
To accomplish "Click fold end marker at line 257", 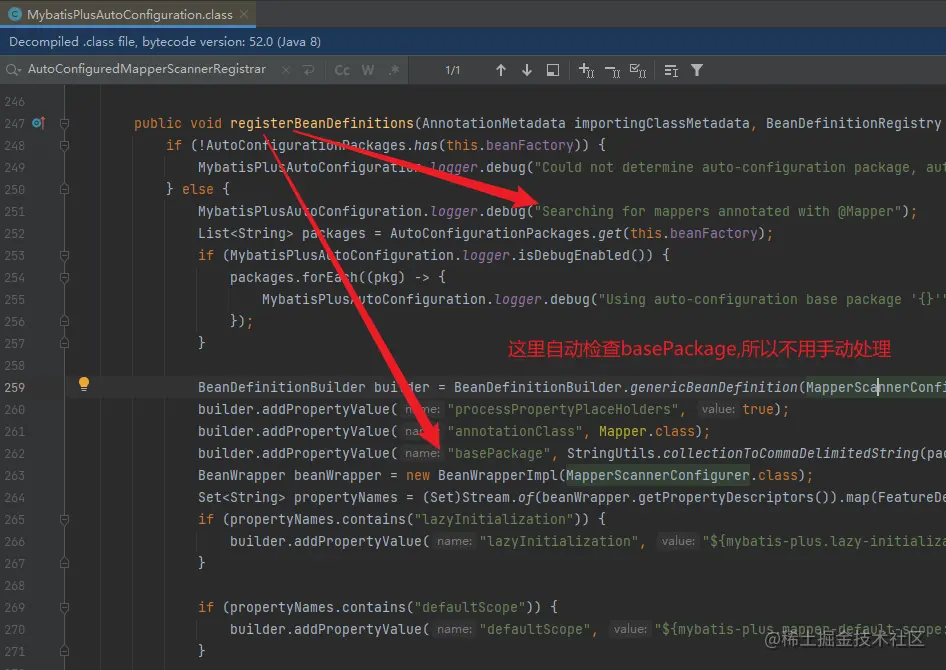I will point(65,343).
